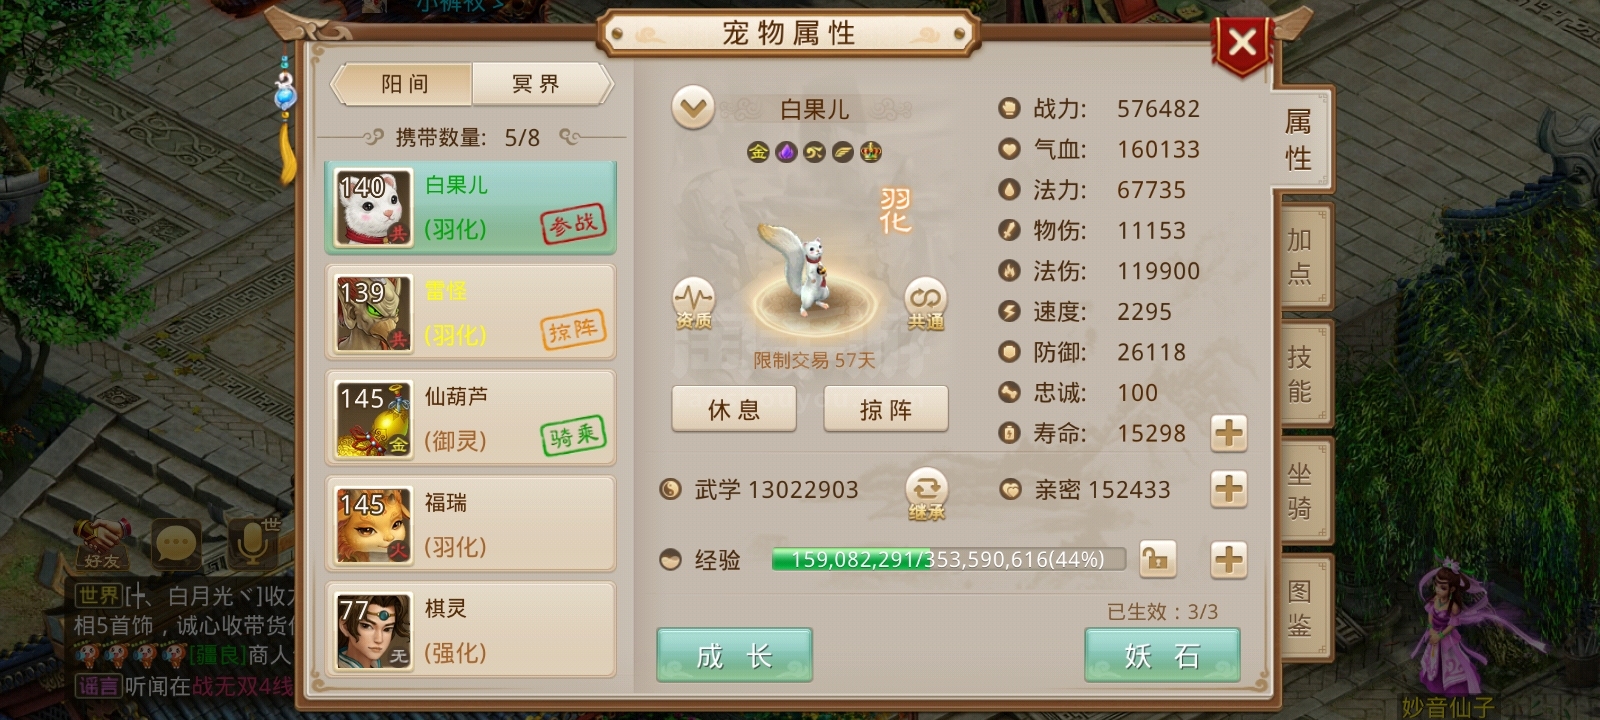Open the 好友 friends handshake icon

(x=101, y=543)
